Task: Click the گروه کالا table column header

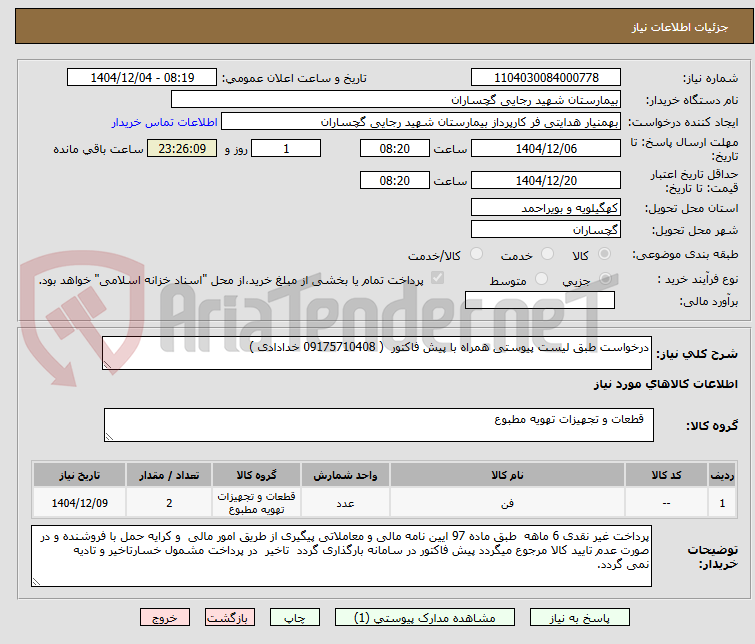Action: [x=257, y=475]
